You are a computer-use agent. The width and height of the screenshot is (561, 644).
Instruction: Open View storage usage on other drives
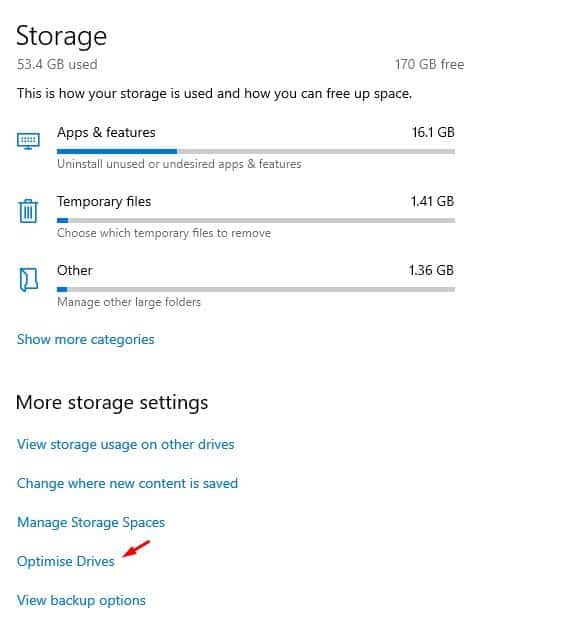pos(125,444)
